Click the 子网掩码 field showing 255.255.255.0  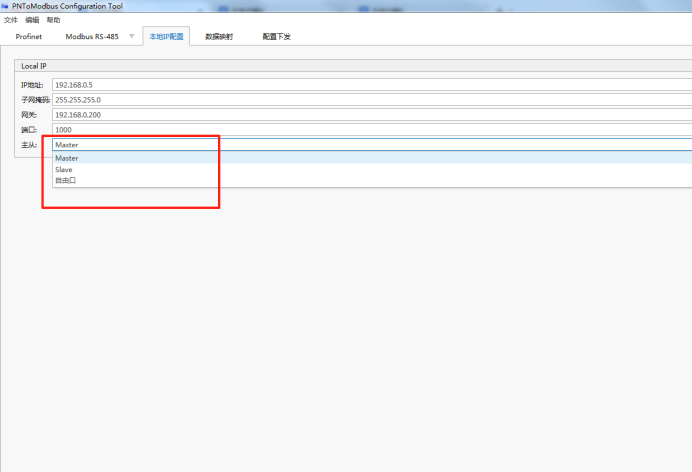pos(372,100)
